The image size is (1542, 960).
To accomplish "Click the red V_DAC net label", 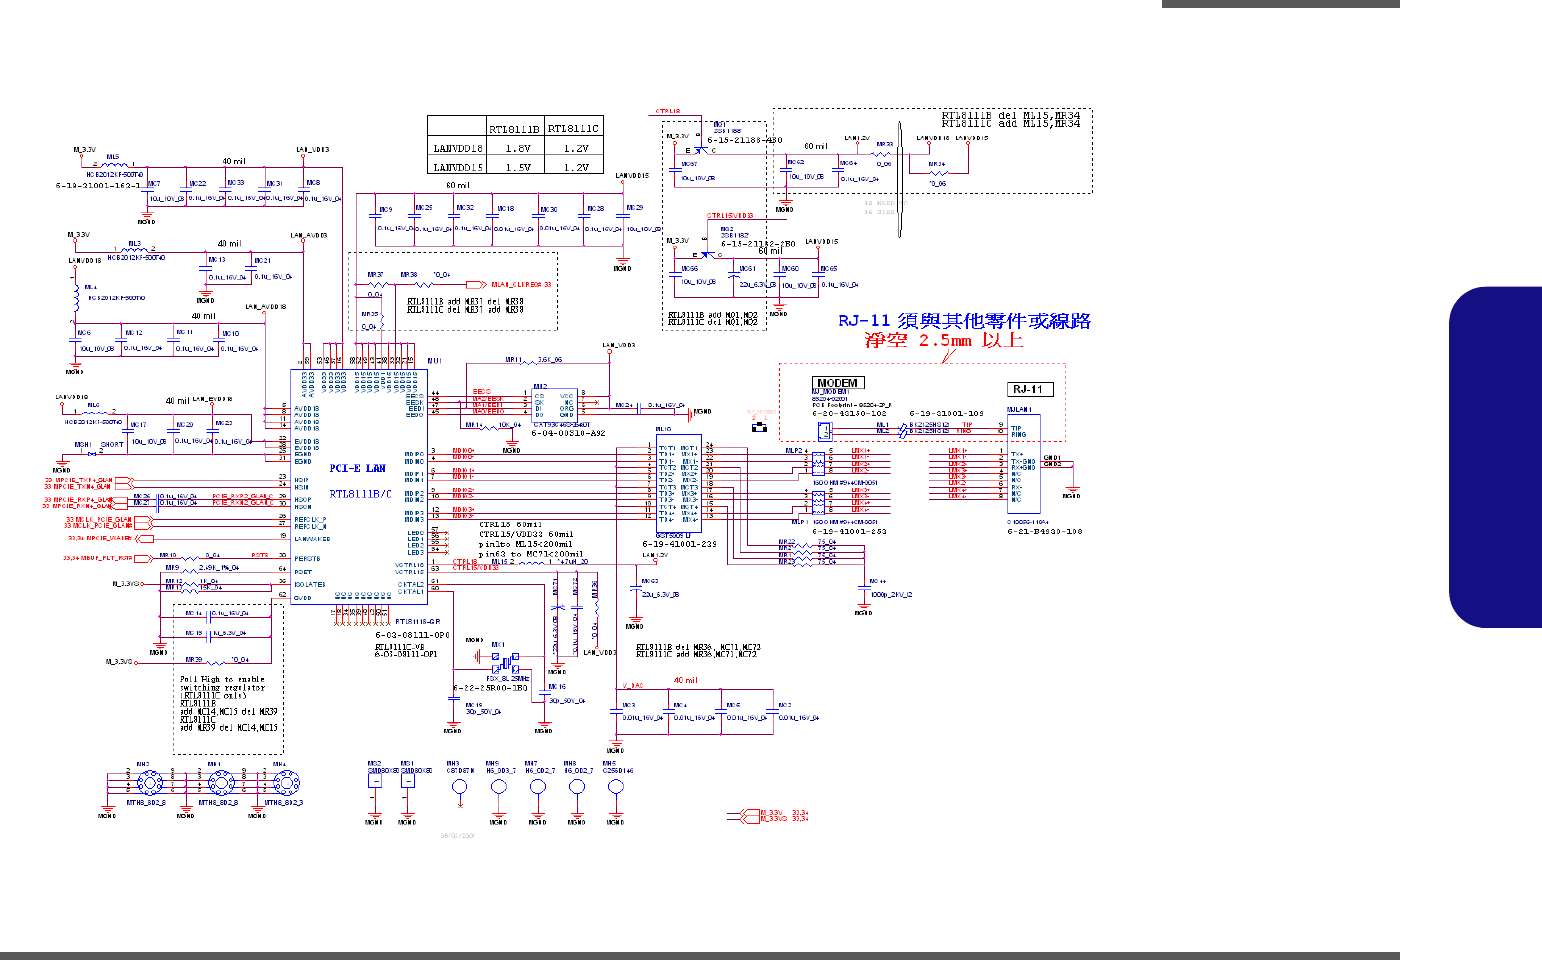I will tap(633, 685).
